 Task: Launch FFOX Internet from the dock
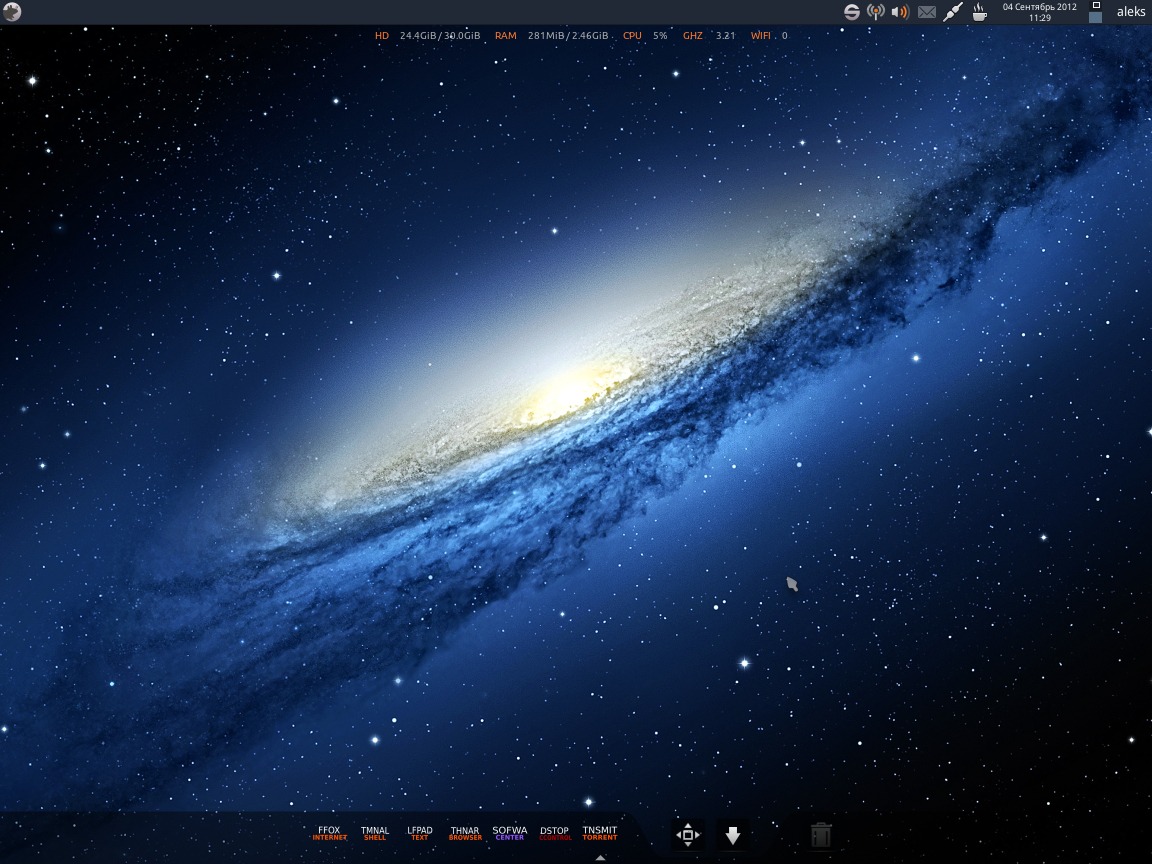pos(329,833)
